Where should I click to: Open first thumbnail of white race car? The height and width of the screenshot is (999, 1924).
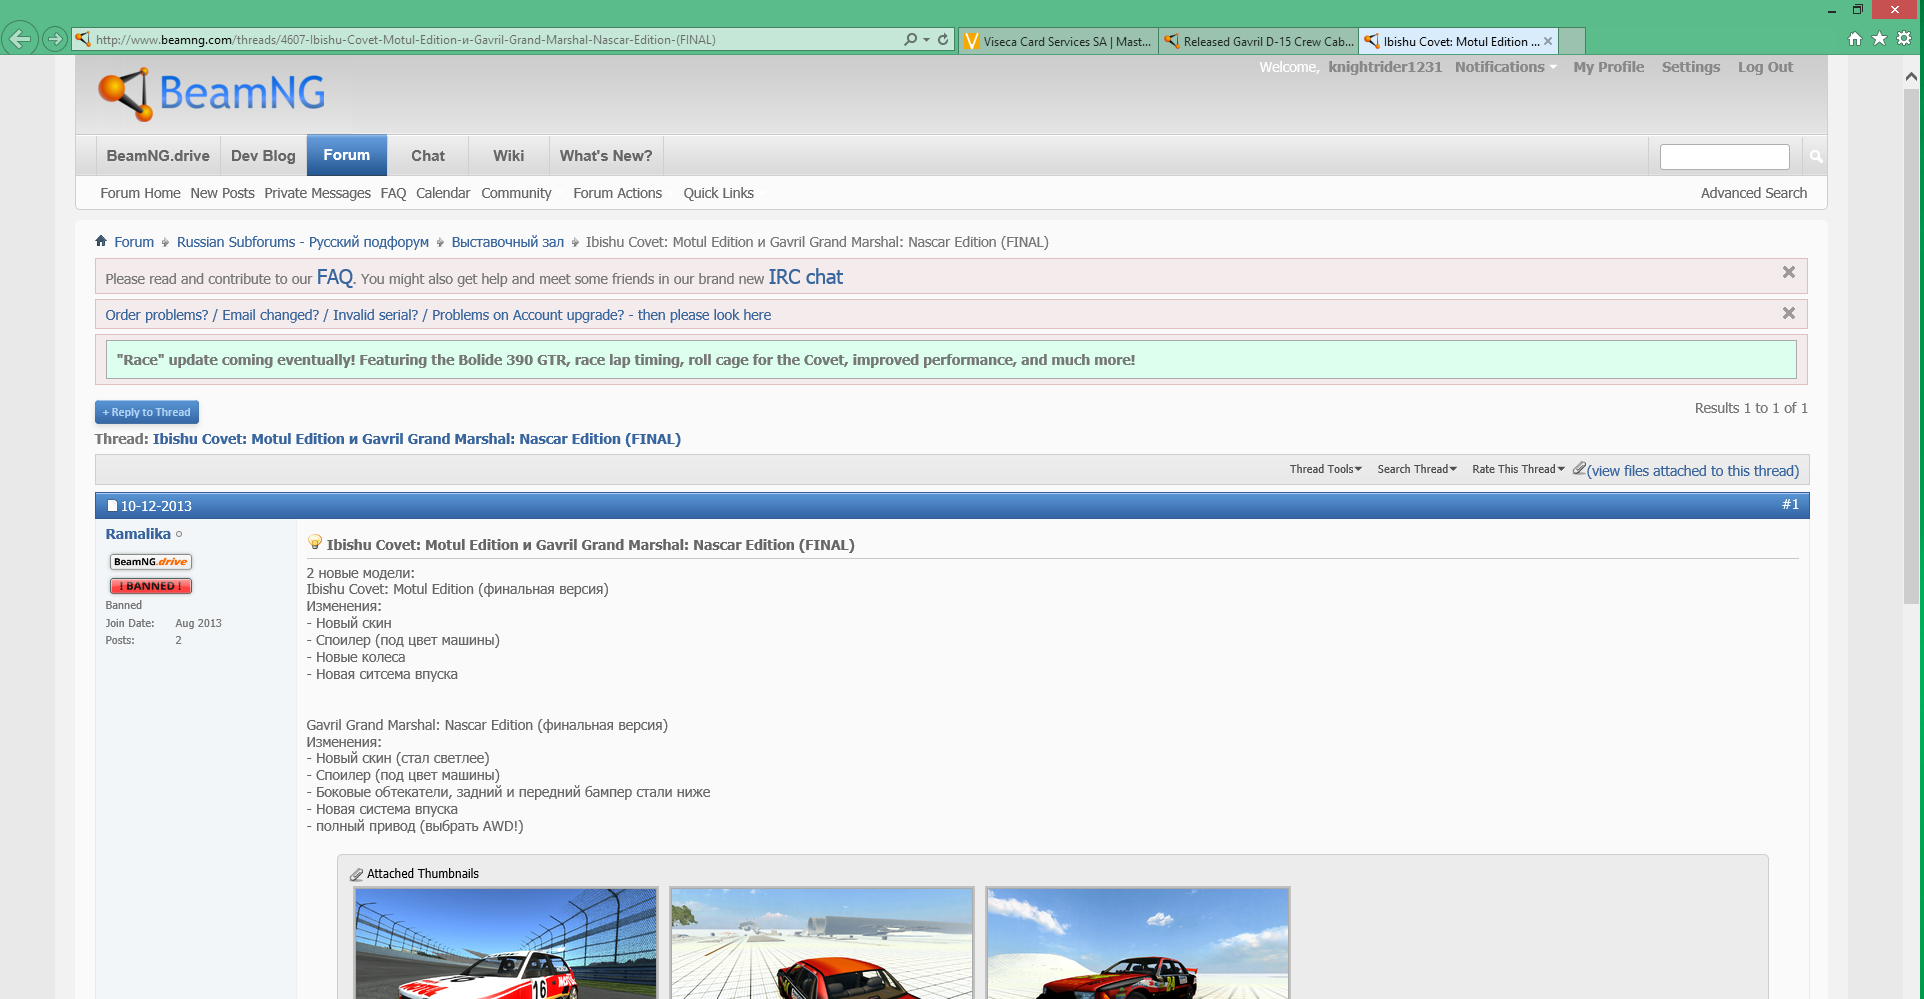point(506,943)
